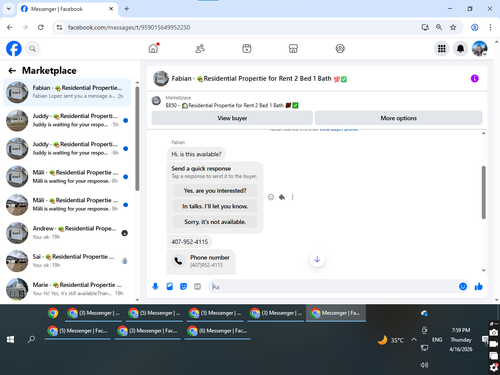The image size is (500, 375).
Task: Bookmark this page with the star
Action: (x=453, y=27)
